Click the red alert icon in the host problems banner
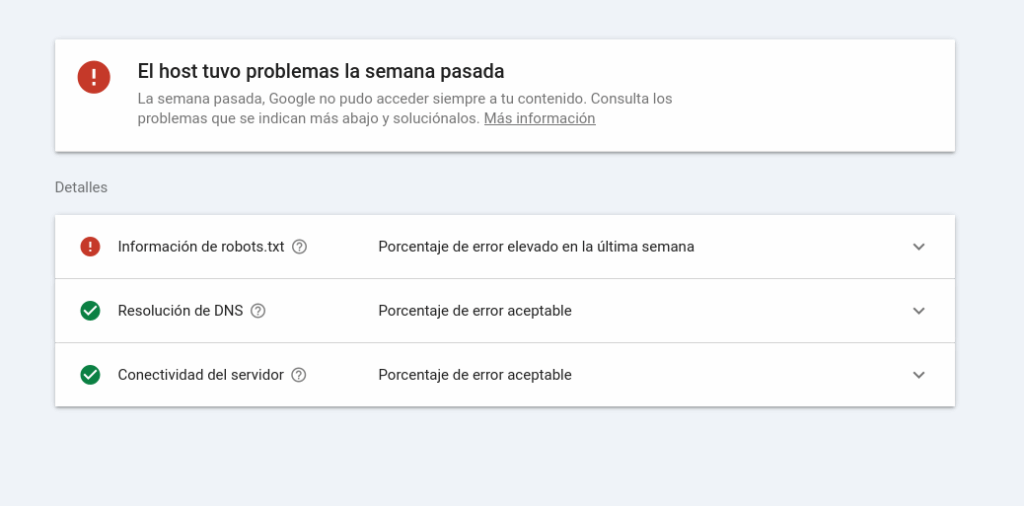1024x506 pixels. 94,77
